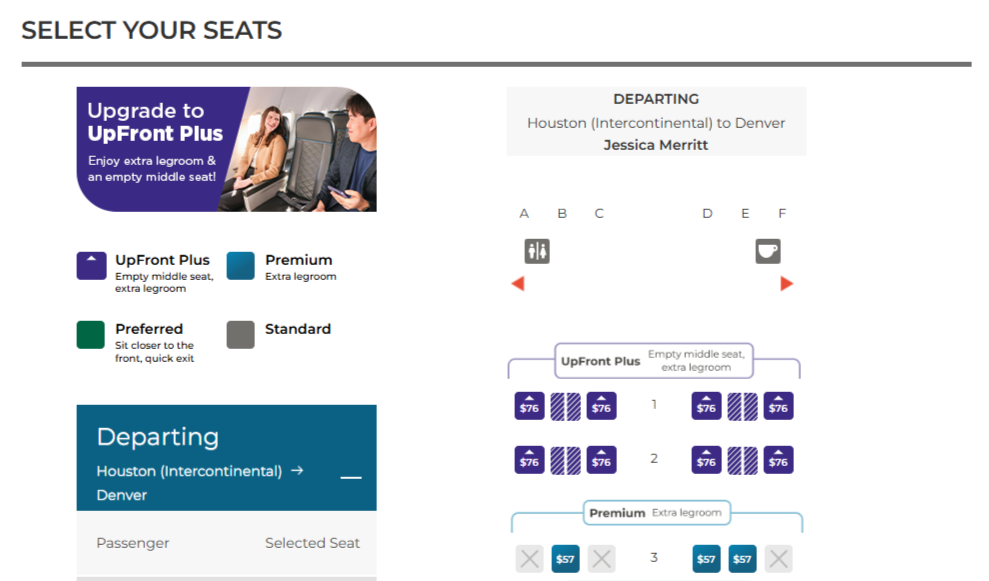Click the Preferred green legend swatch
Viewport: 989px width, 581px height.
[x=91, y=335]
